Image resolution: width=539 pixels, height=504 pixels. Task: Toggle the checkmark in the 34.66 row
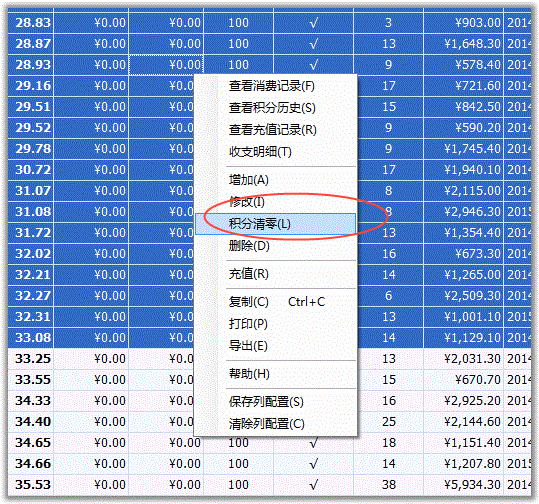[314, 464]
